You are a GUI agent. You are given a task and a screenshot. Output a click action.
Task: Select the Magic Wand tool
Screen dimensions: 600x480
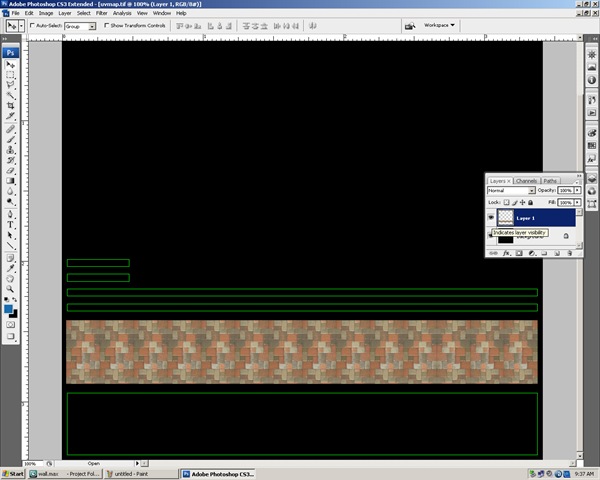[10, 95]
